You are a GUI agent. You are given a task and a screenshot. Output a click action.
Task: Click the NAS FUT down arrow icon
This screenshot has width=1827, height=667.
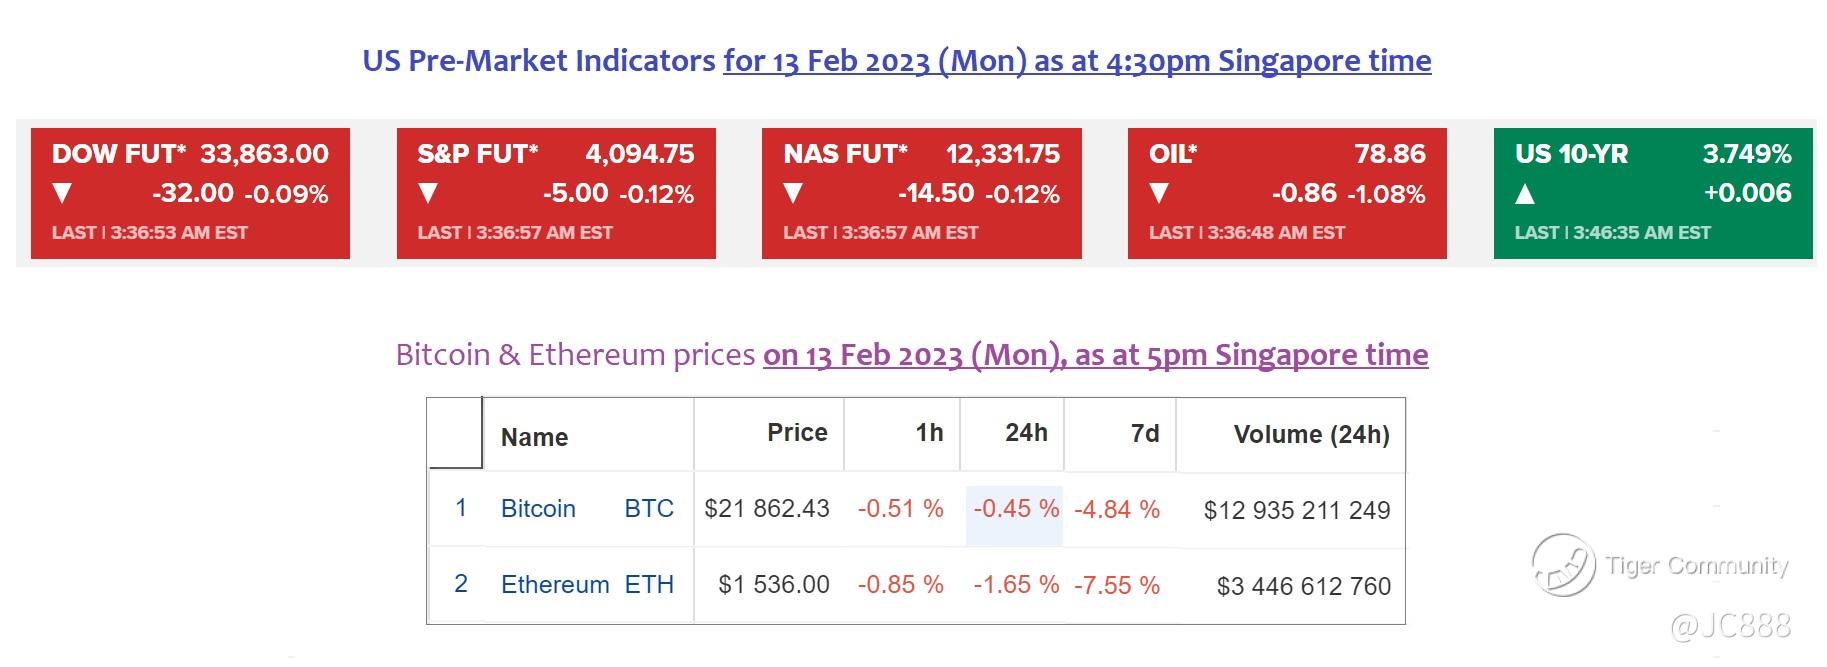click(793, 193)
